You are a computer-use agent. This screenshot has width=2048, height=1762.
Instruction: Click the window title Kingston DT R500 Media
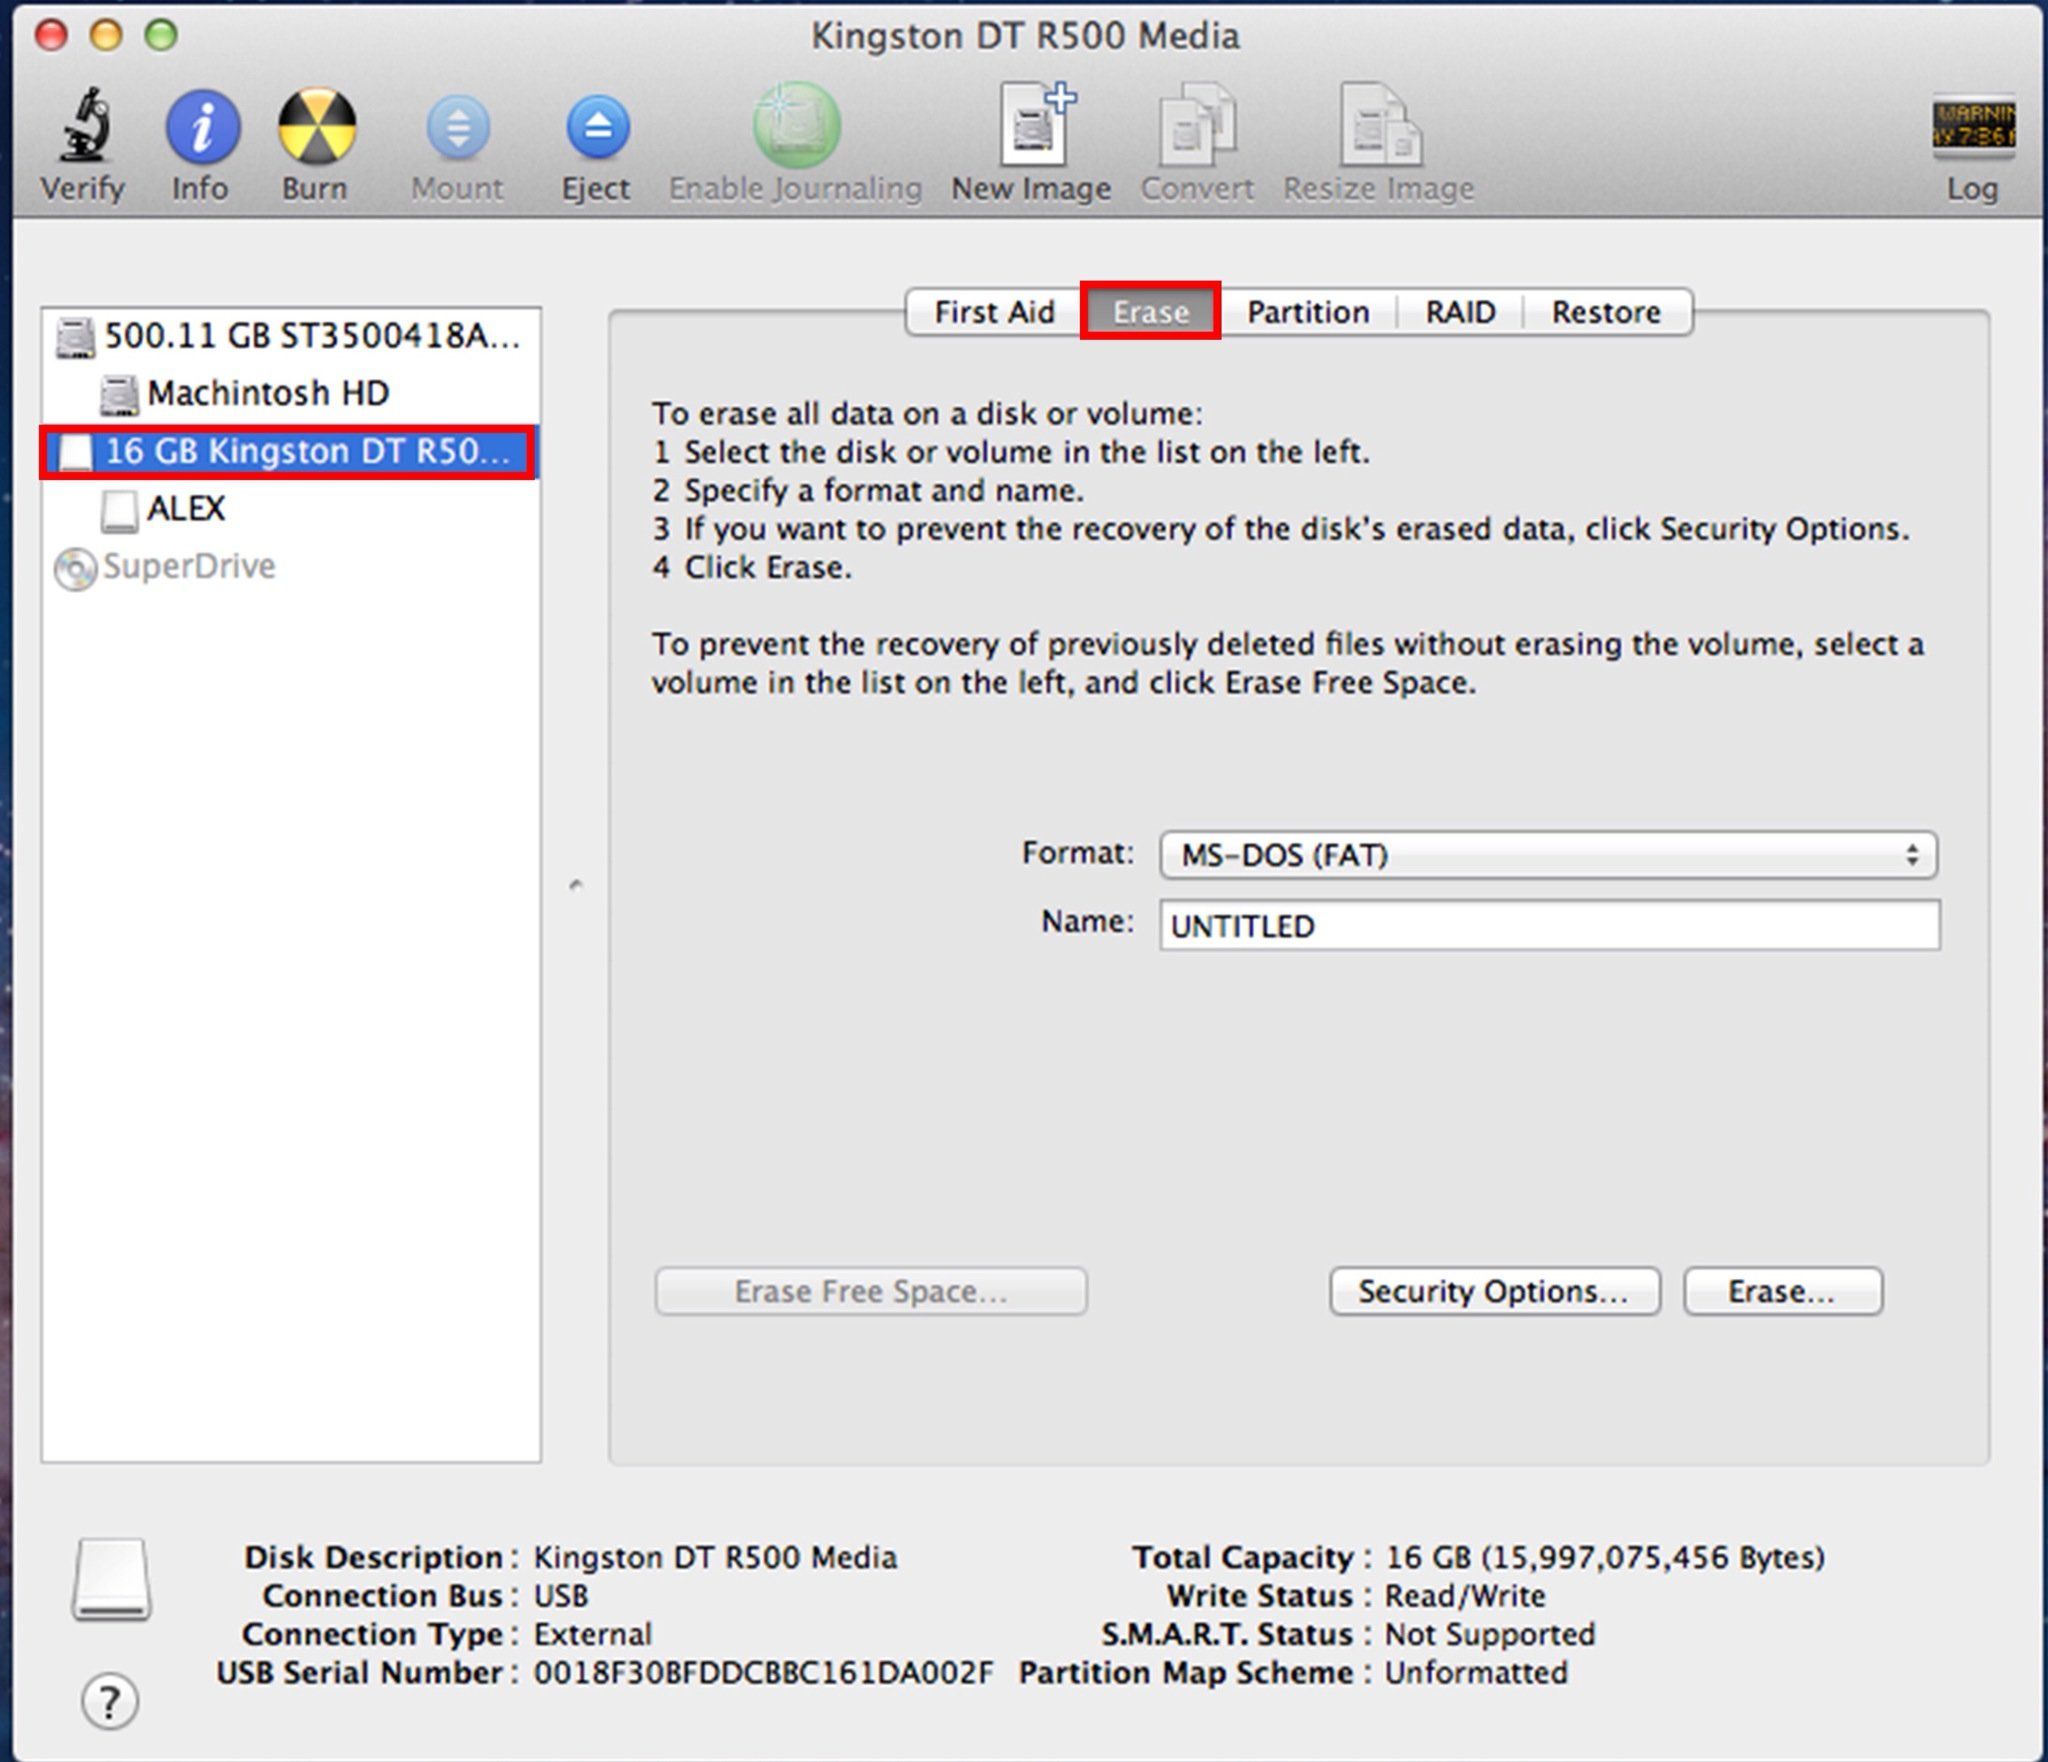[x=1025, y=36]
